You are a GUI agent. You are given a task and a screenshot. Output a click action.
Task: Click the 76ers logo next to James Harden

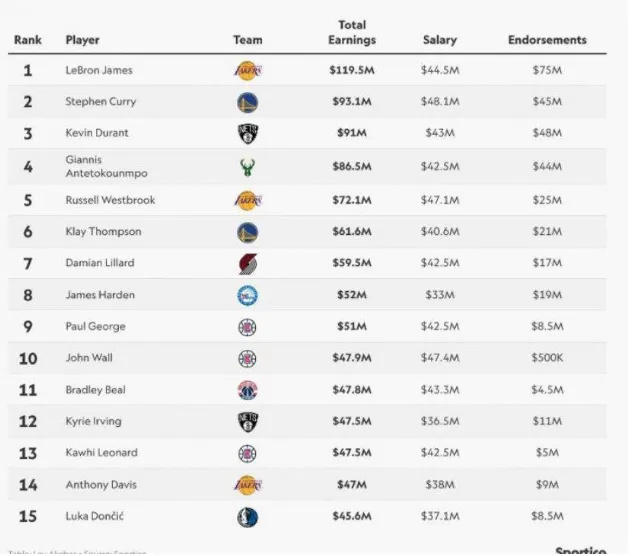[247, 295]
